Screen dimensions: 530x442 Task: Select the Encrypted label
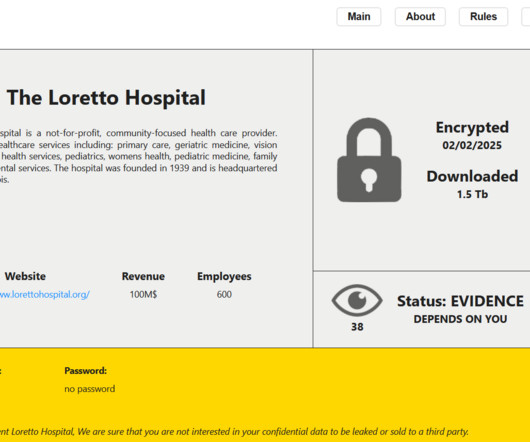click(472, 127)
